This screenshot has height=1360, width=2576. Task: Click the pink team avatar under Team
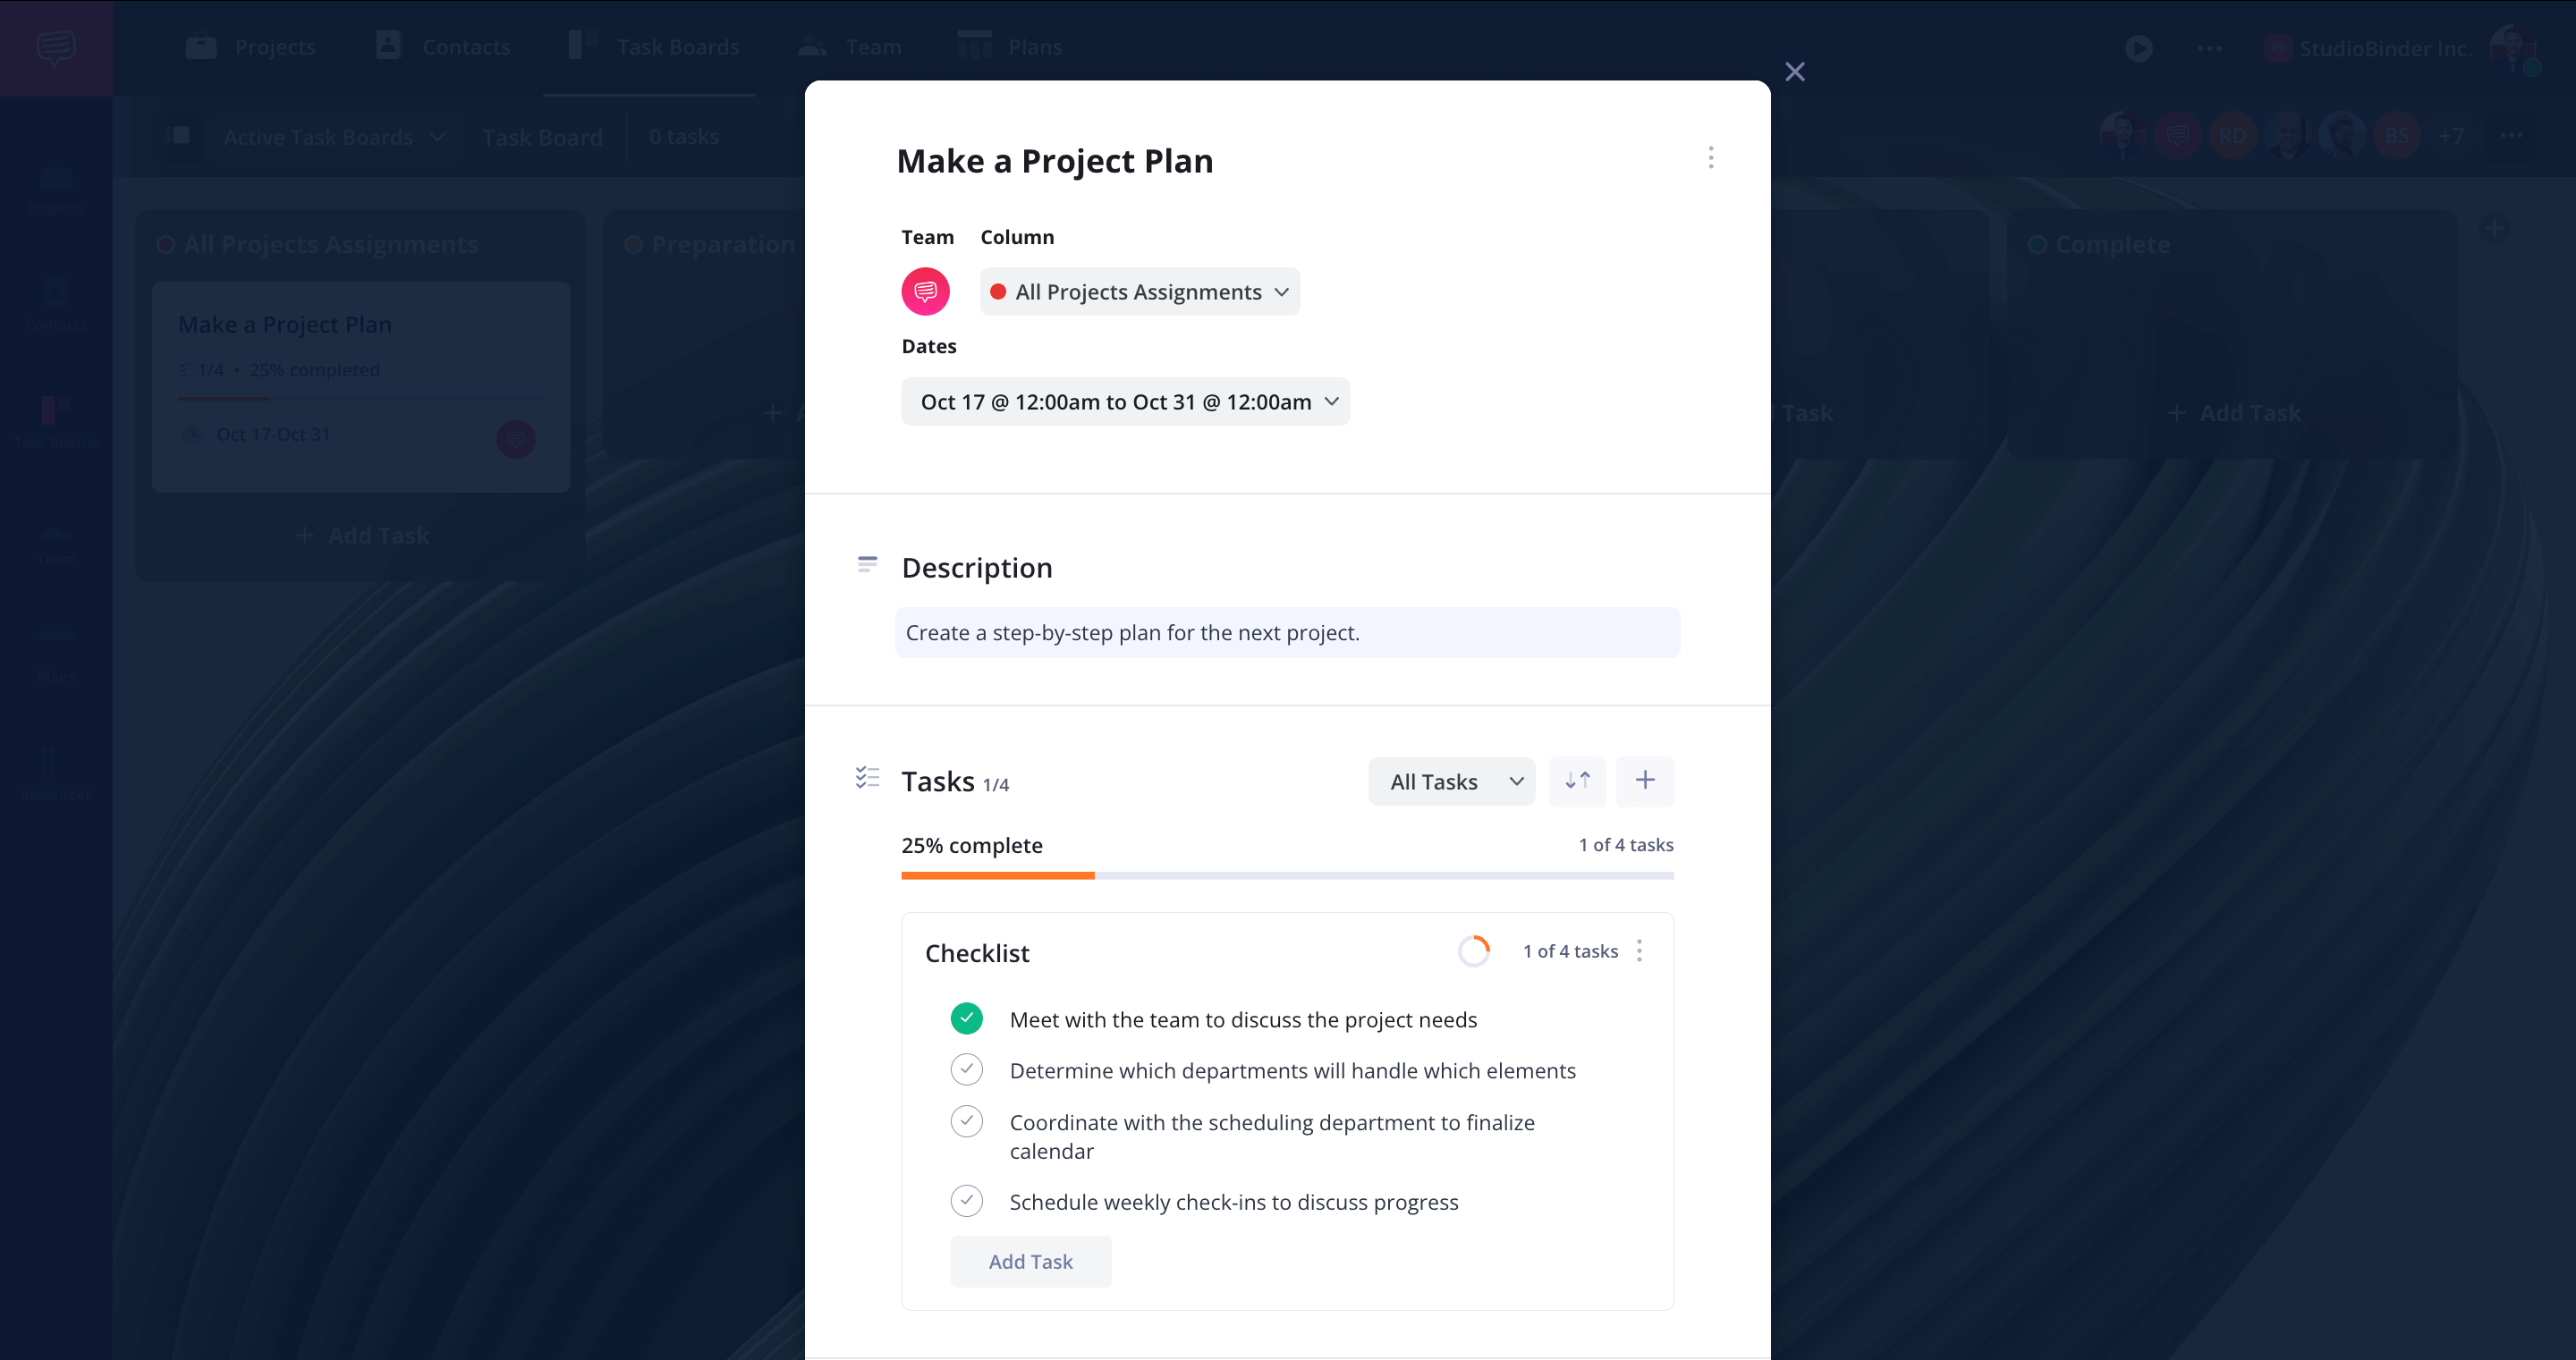click(x=926, y=291)
